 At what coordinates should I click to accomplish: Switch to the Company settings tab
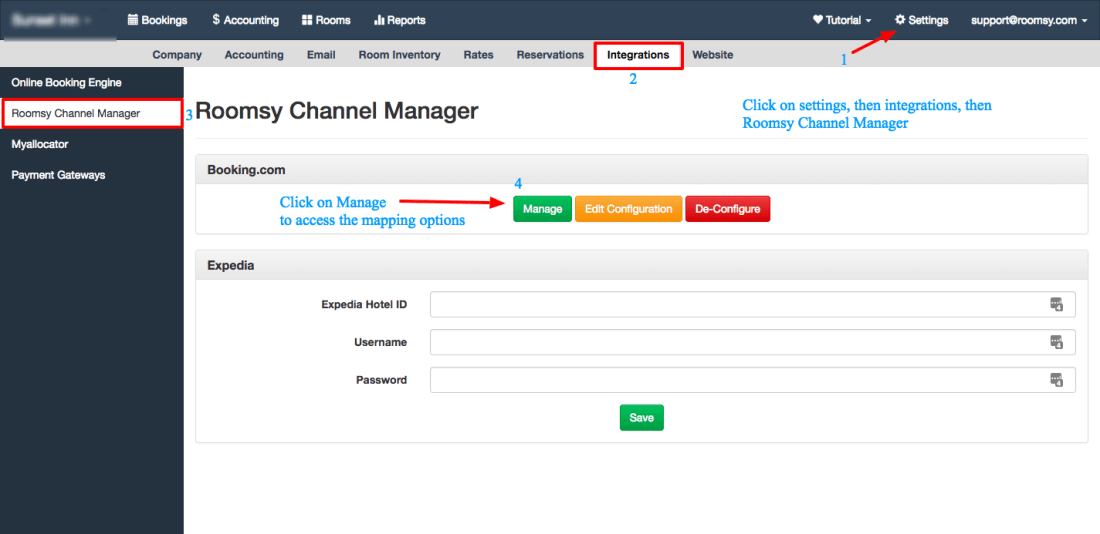(x=177, y=55)
